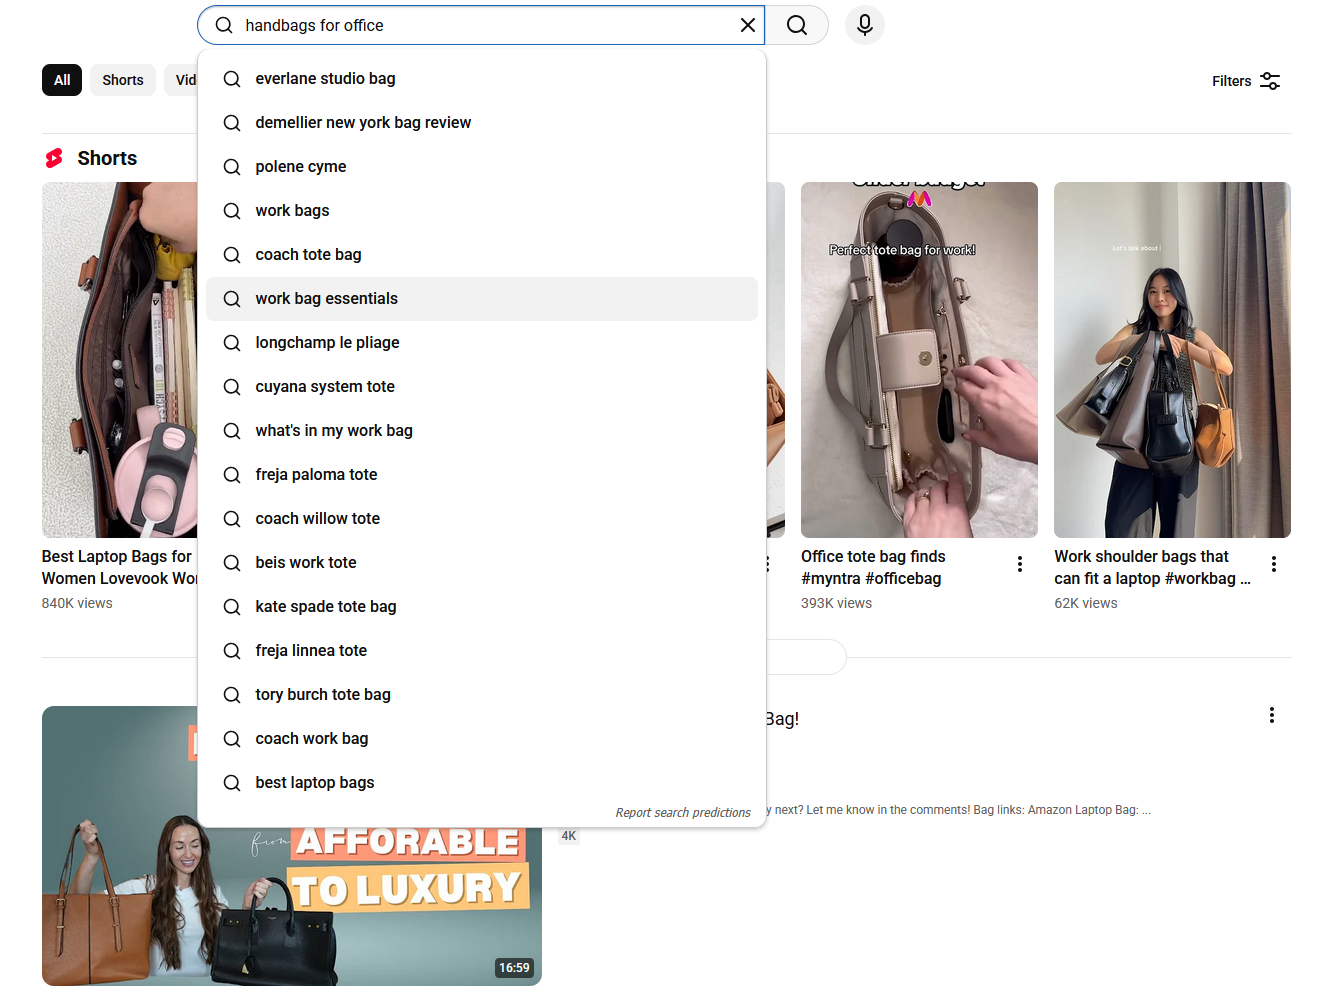Click the Report search predictions link
The width and height of the screenshot is (1326, 1001).
pyautogui.click(x=683, y=812)
